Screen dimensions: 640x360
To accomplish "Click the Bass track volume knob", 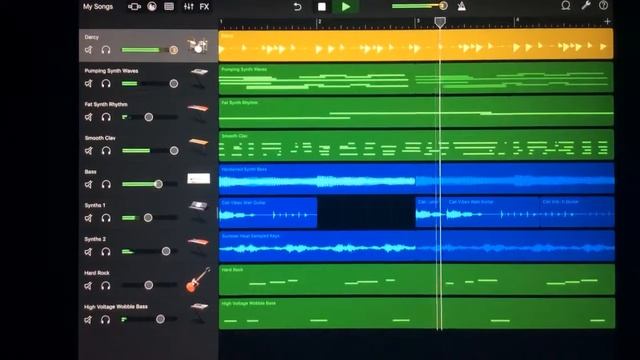I will [158, 184].
